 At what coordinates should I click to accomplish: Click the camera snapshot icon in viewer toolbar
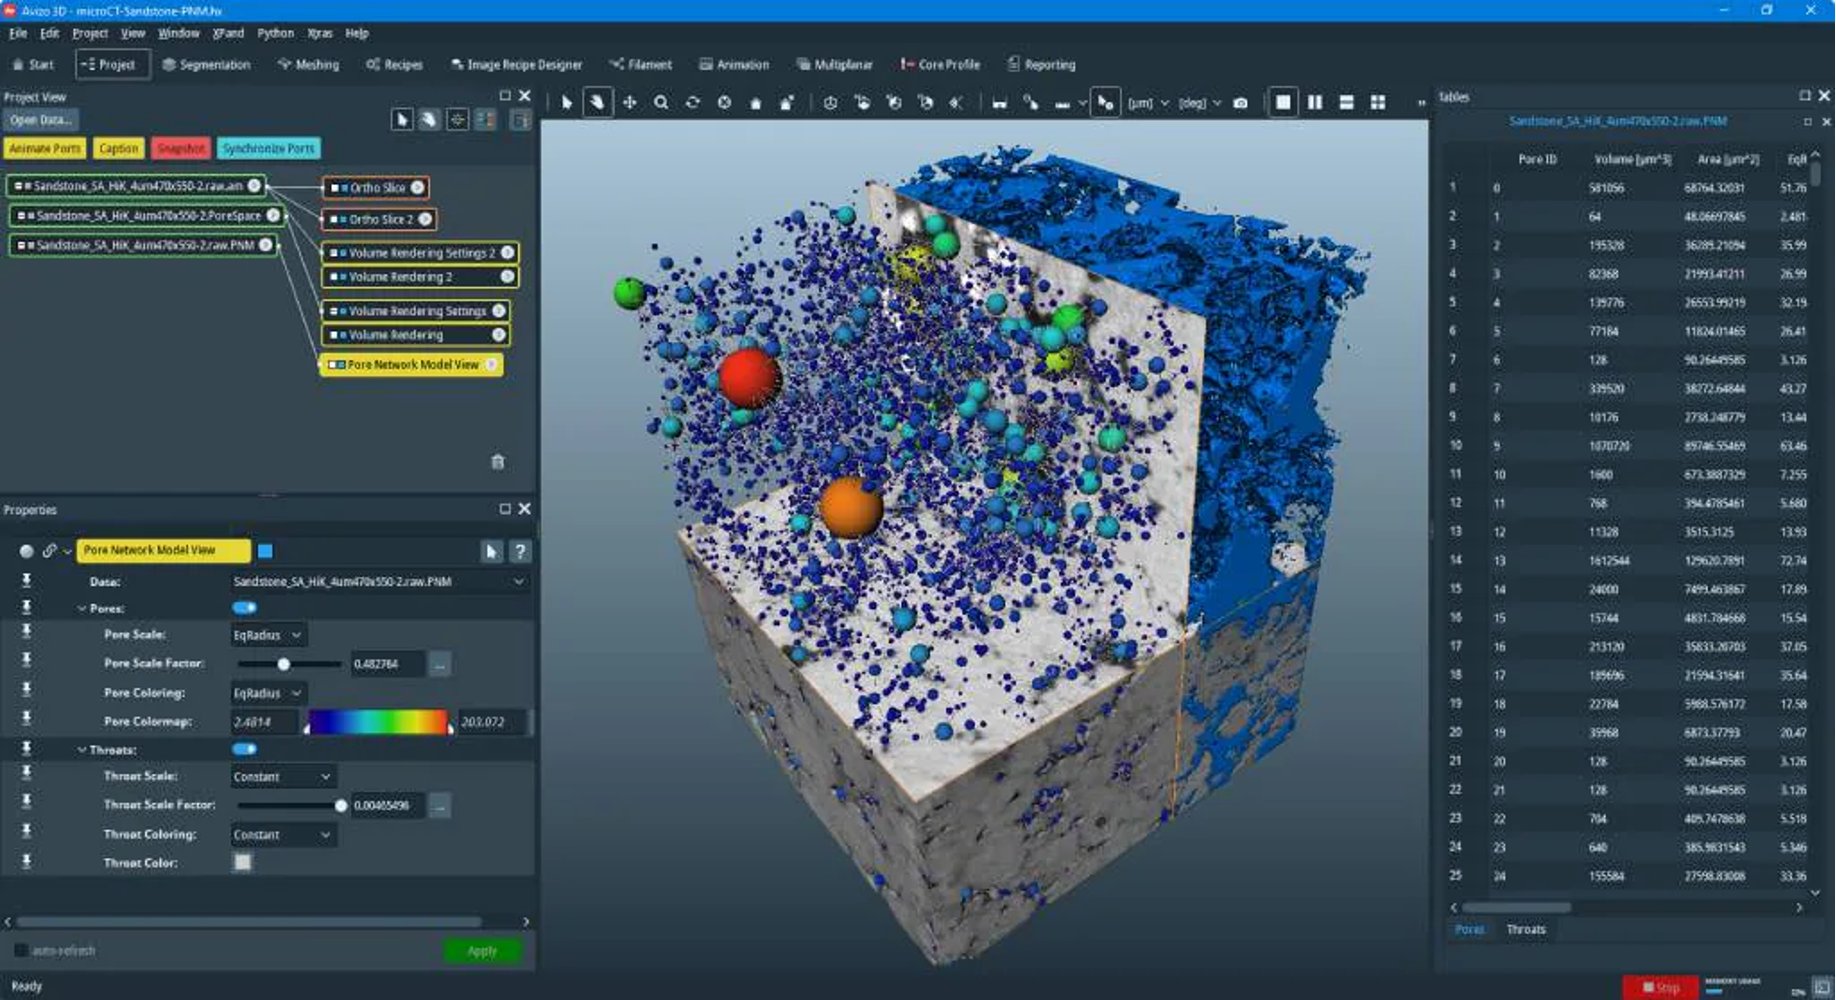[x=1241, y=103]
